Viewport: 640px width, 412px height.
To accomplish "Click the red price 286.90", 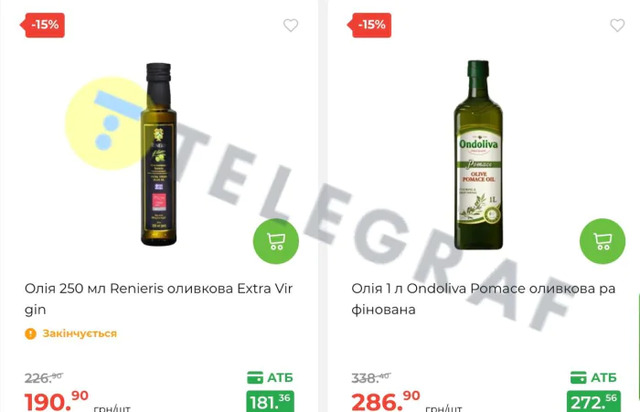I will click(x=386, y=401).
